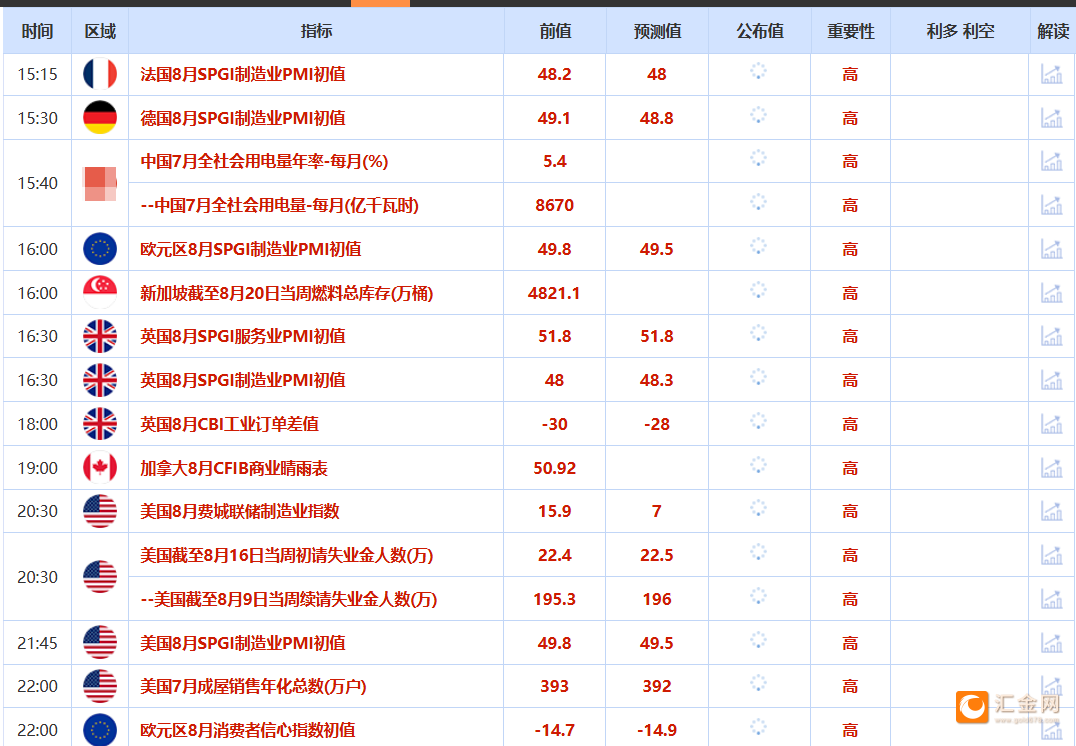Click the US flag beside Philly Fed index
1076x746 pixels.
point(99,510)
